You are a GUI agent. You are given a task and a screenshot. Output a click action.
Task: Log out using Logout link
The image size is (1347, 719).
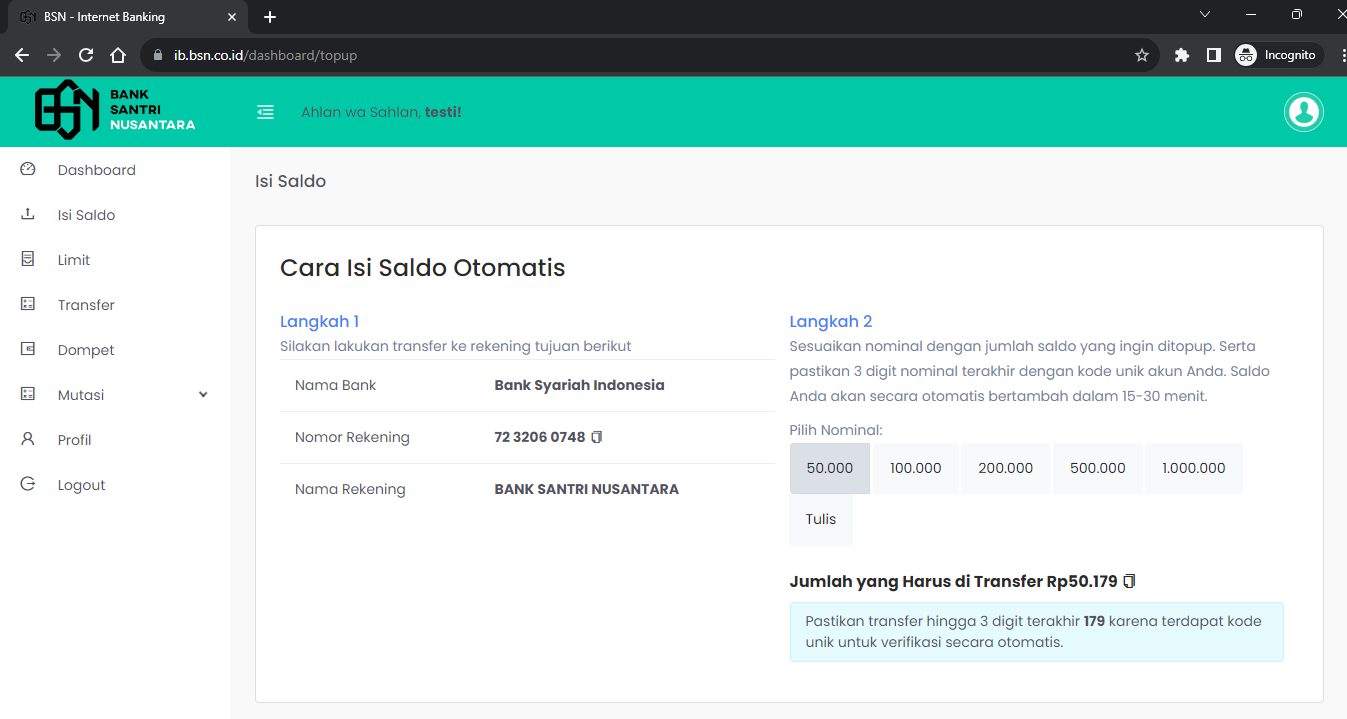coord(81,485)
